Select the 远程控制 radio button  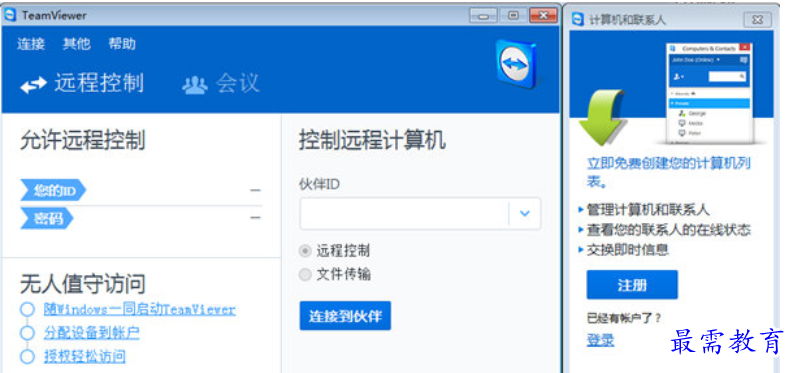click(x=305, y=251)
